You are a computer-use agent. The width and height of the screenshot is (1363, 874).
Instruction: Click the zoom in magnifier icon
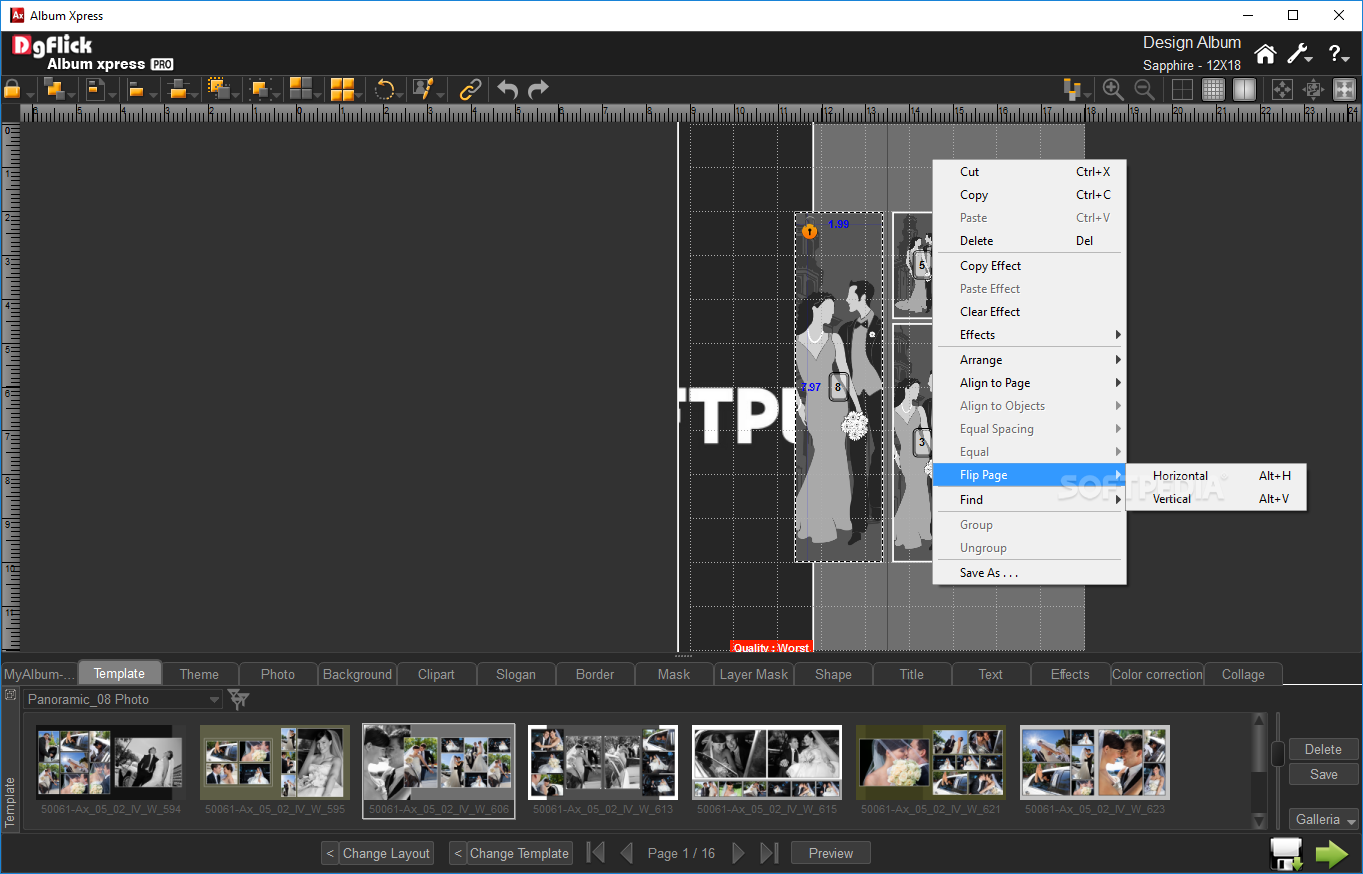click(x=1113, y=90)
